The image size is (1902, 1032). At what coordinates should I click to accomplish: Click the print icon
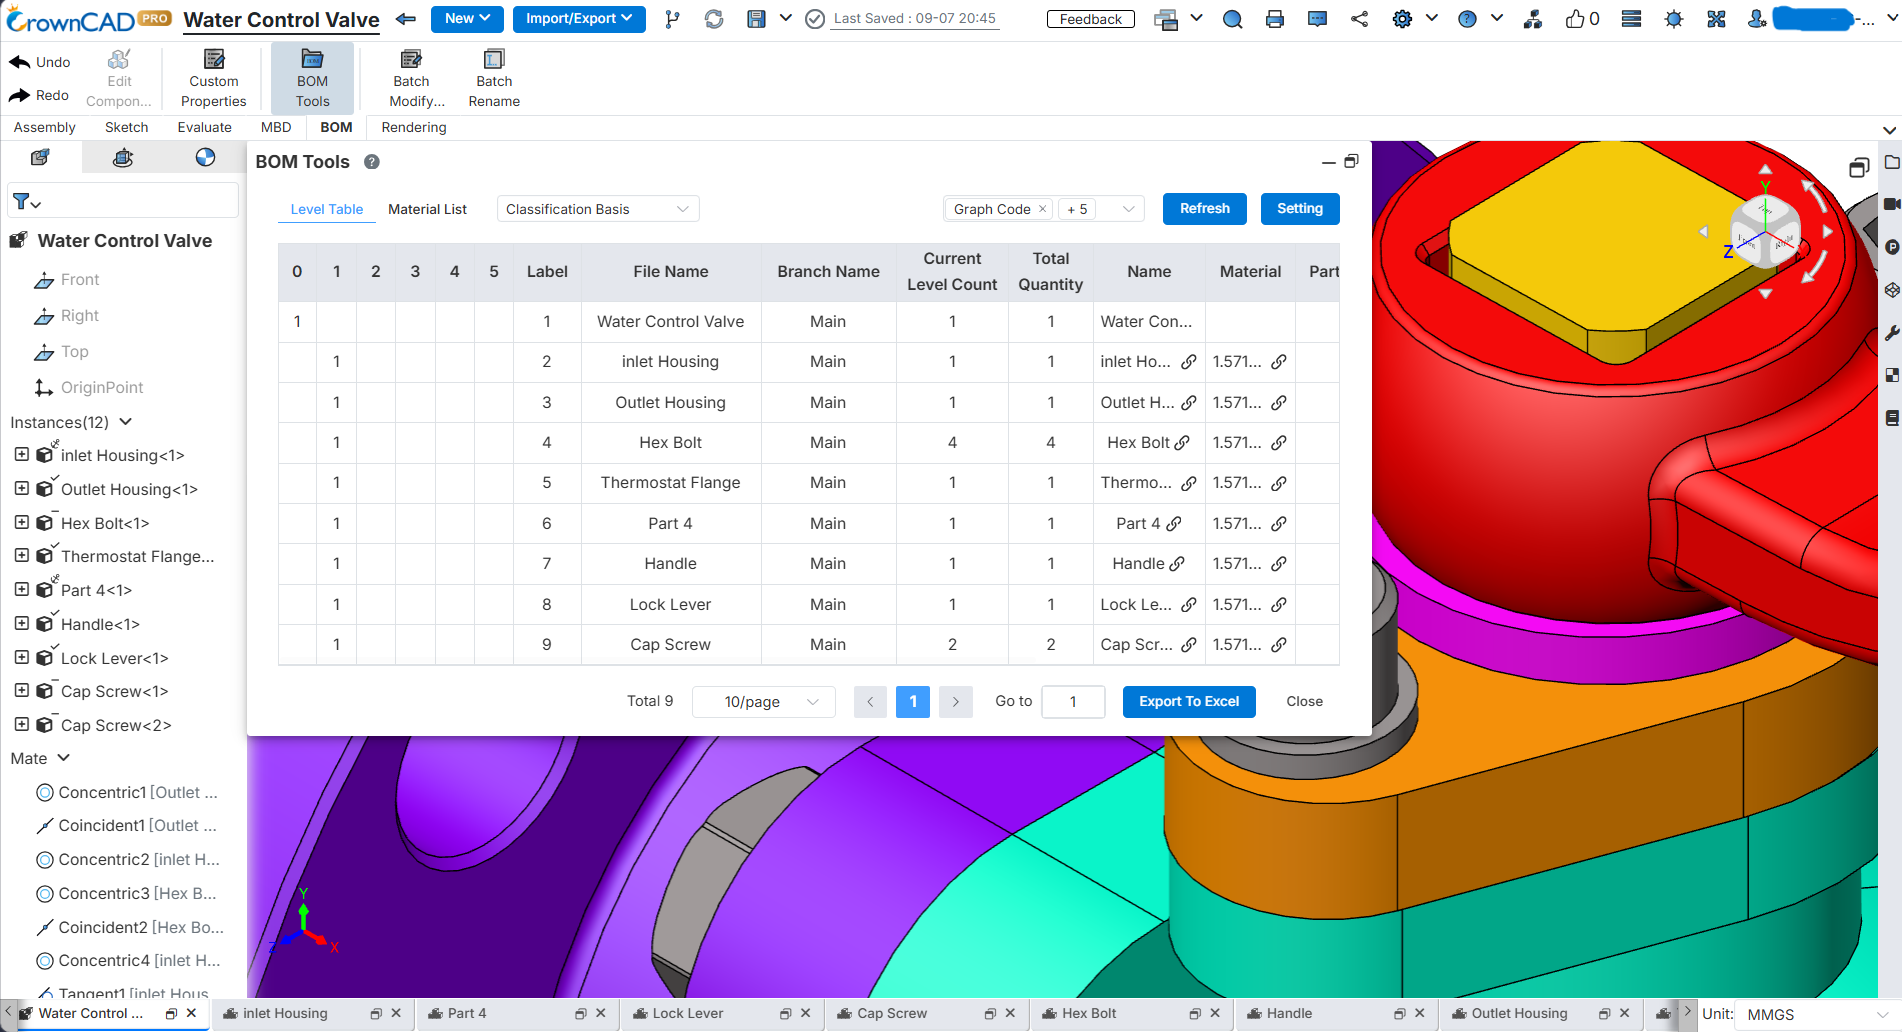tap(1275, 19)
